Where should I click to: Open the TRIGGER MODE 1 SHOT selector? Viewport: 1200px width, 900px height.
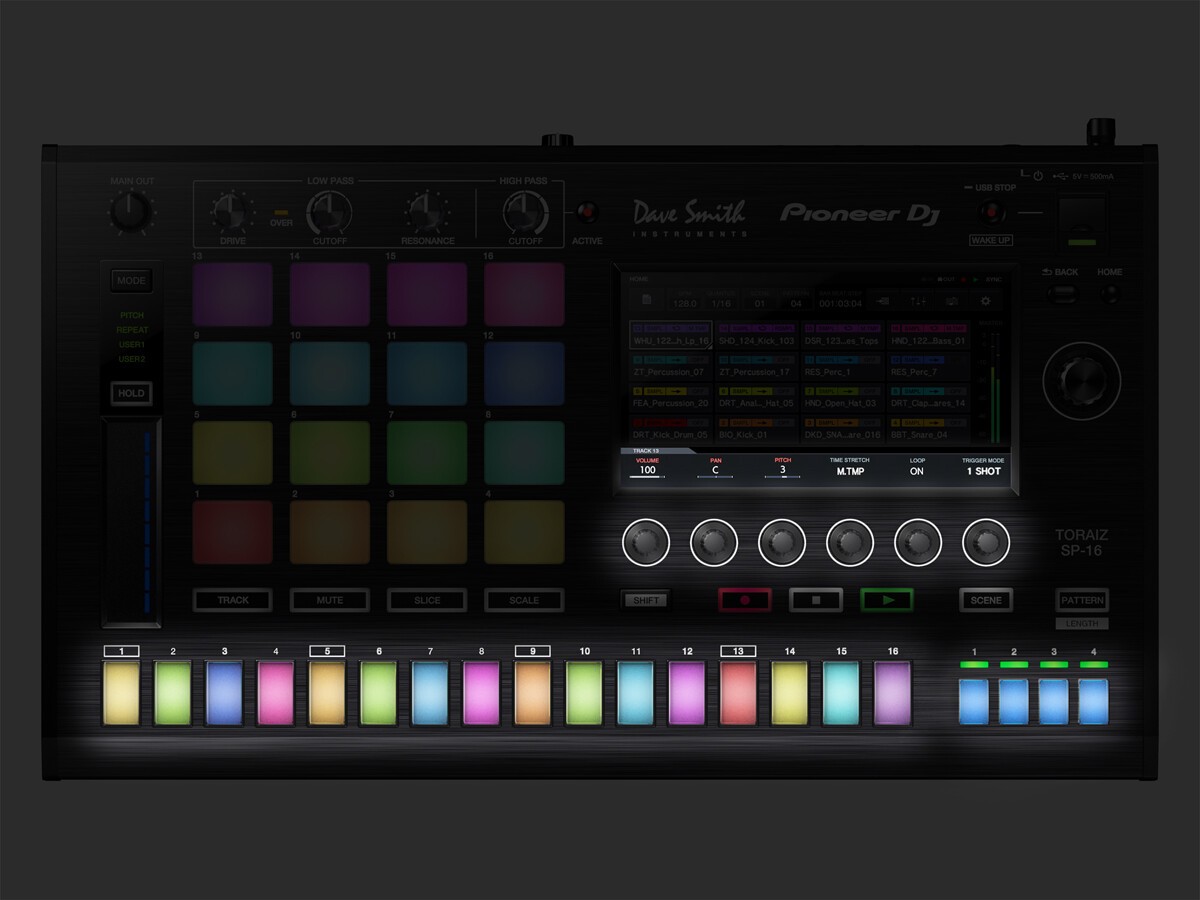(x=983, y=470)
